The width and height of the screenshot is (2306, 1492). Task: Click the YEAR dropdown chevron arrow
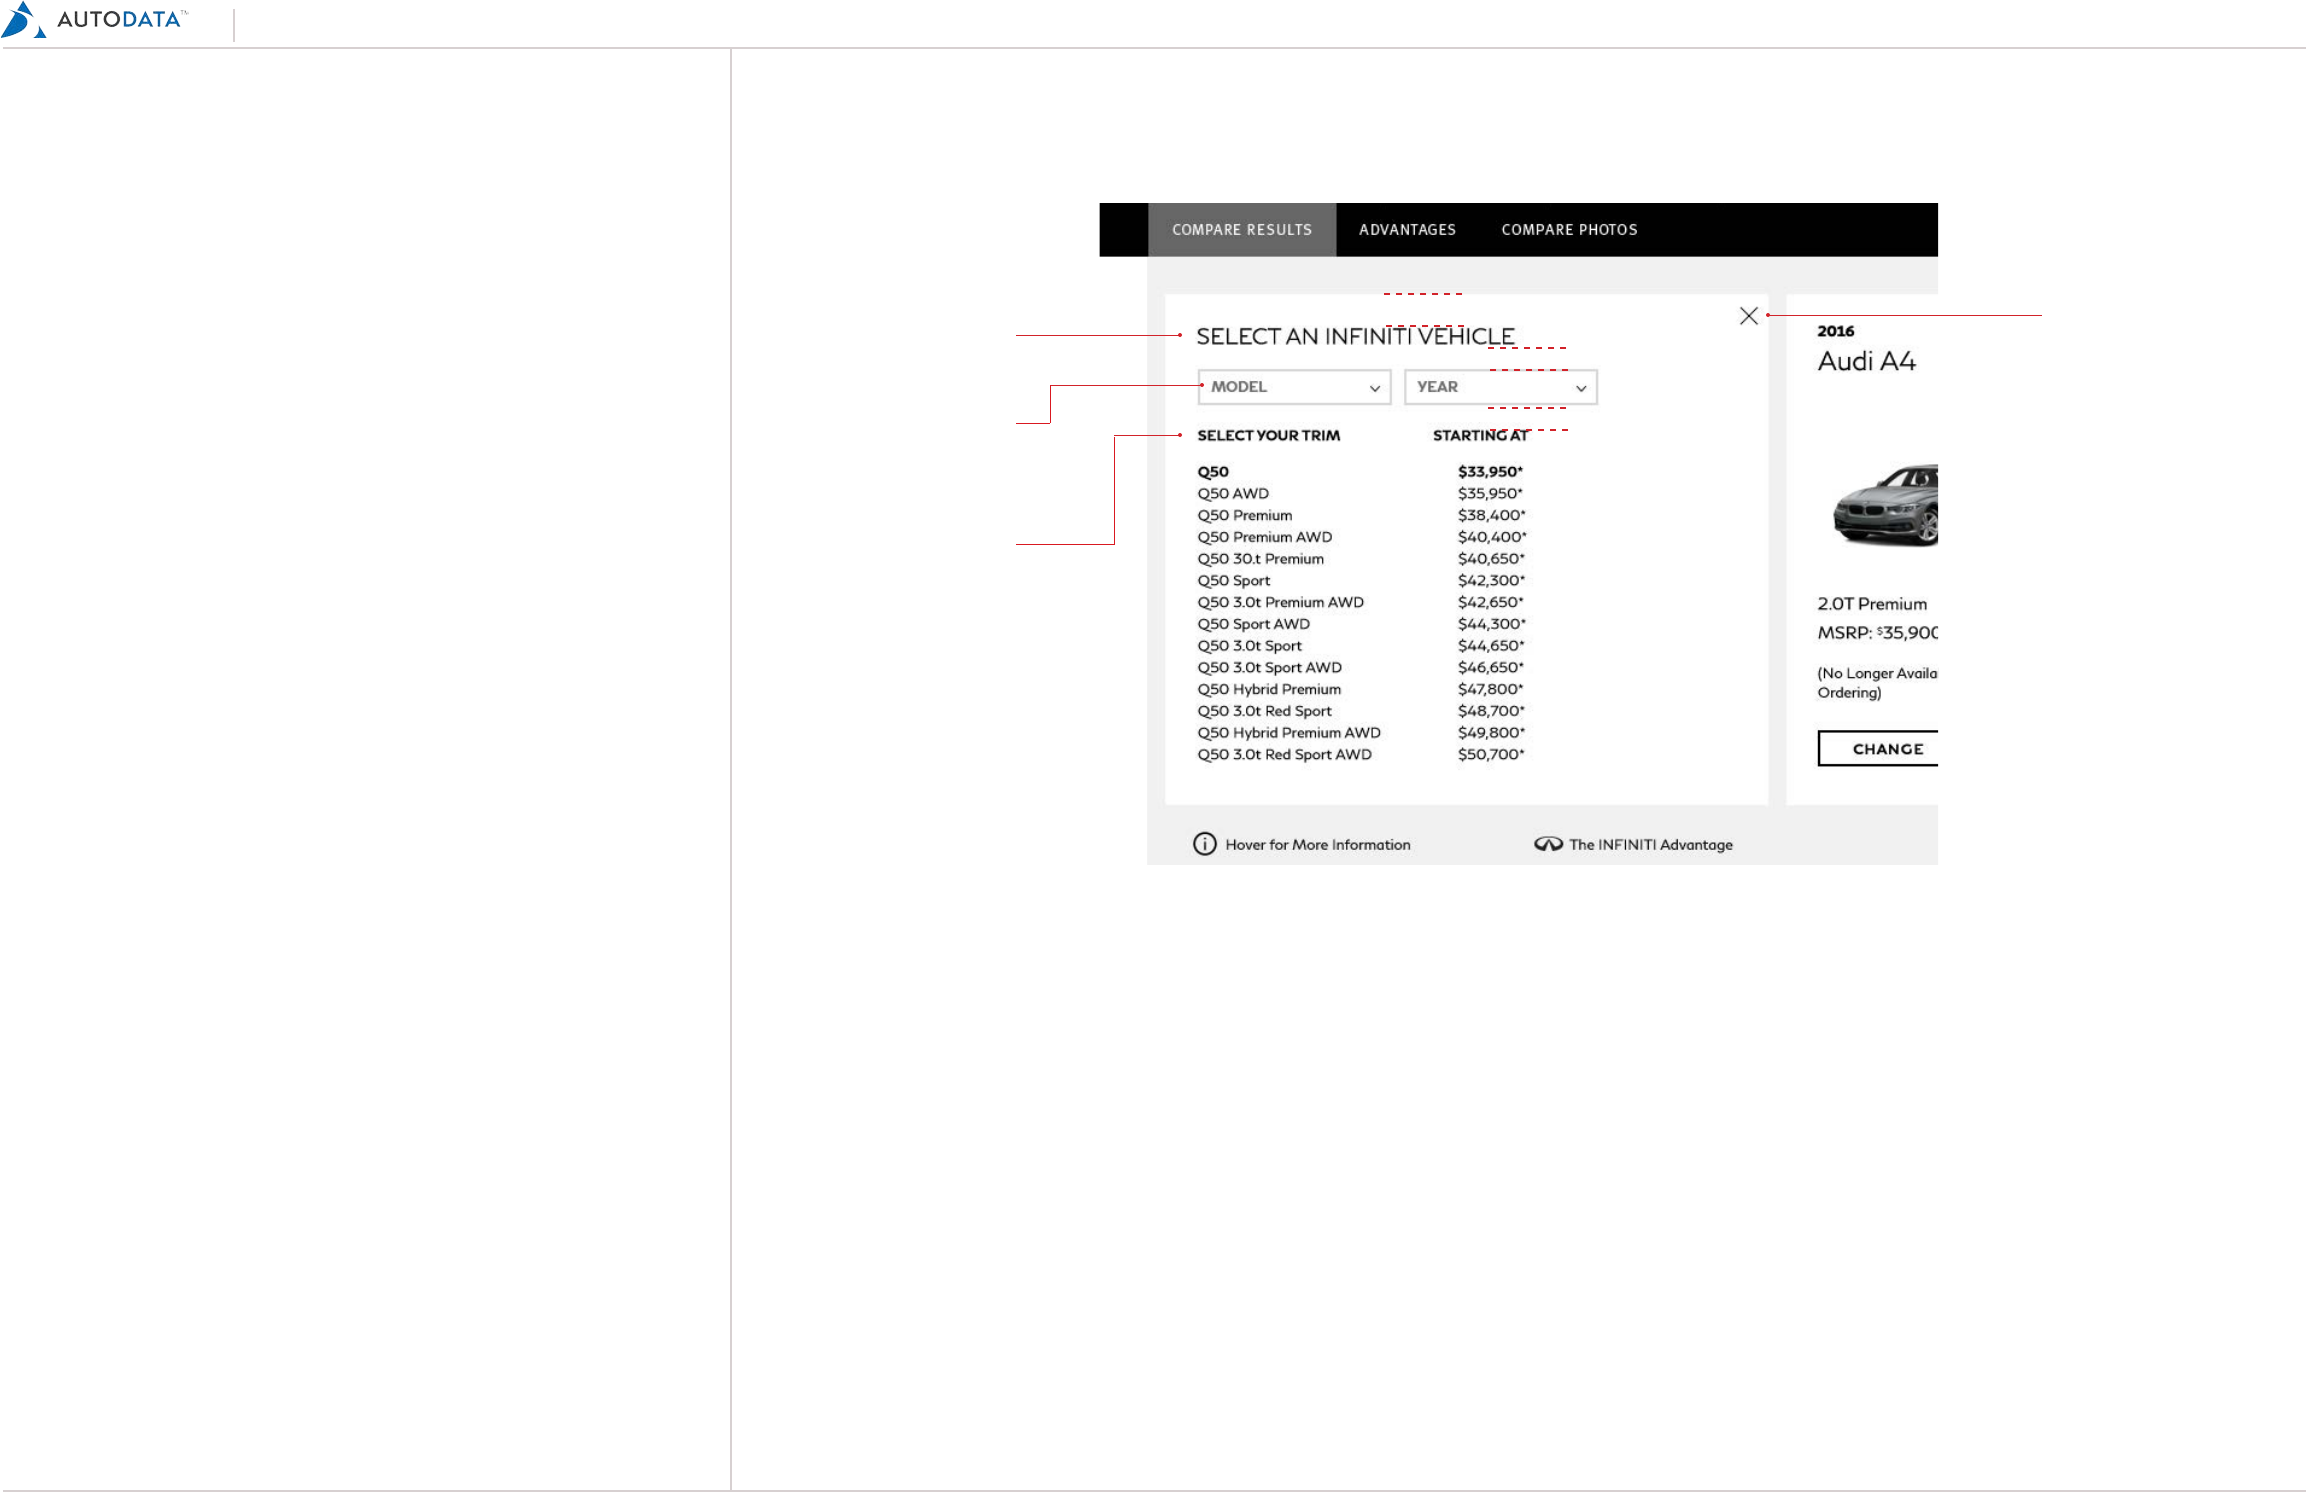[x=1581, y=388]
